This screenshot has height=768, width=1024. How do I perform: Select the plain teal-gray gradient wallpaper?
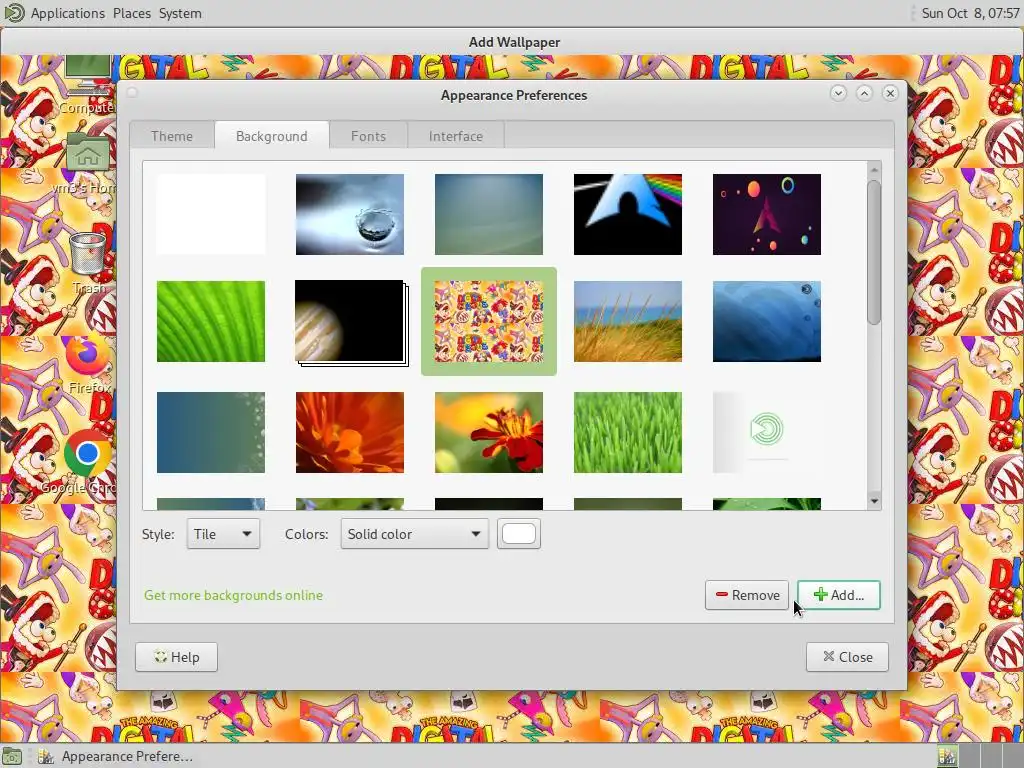488,214
